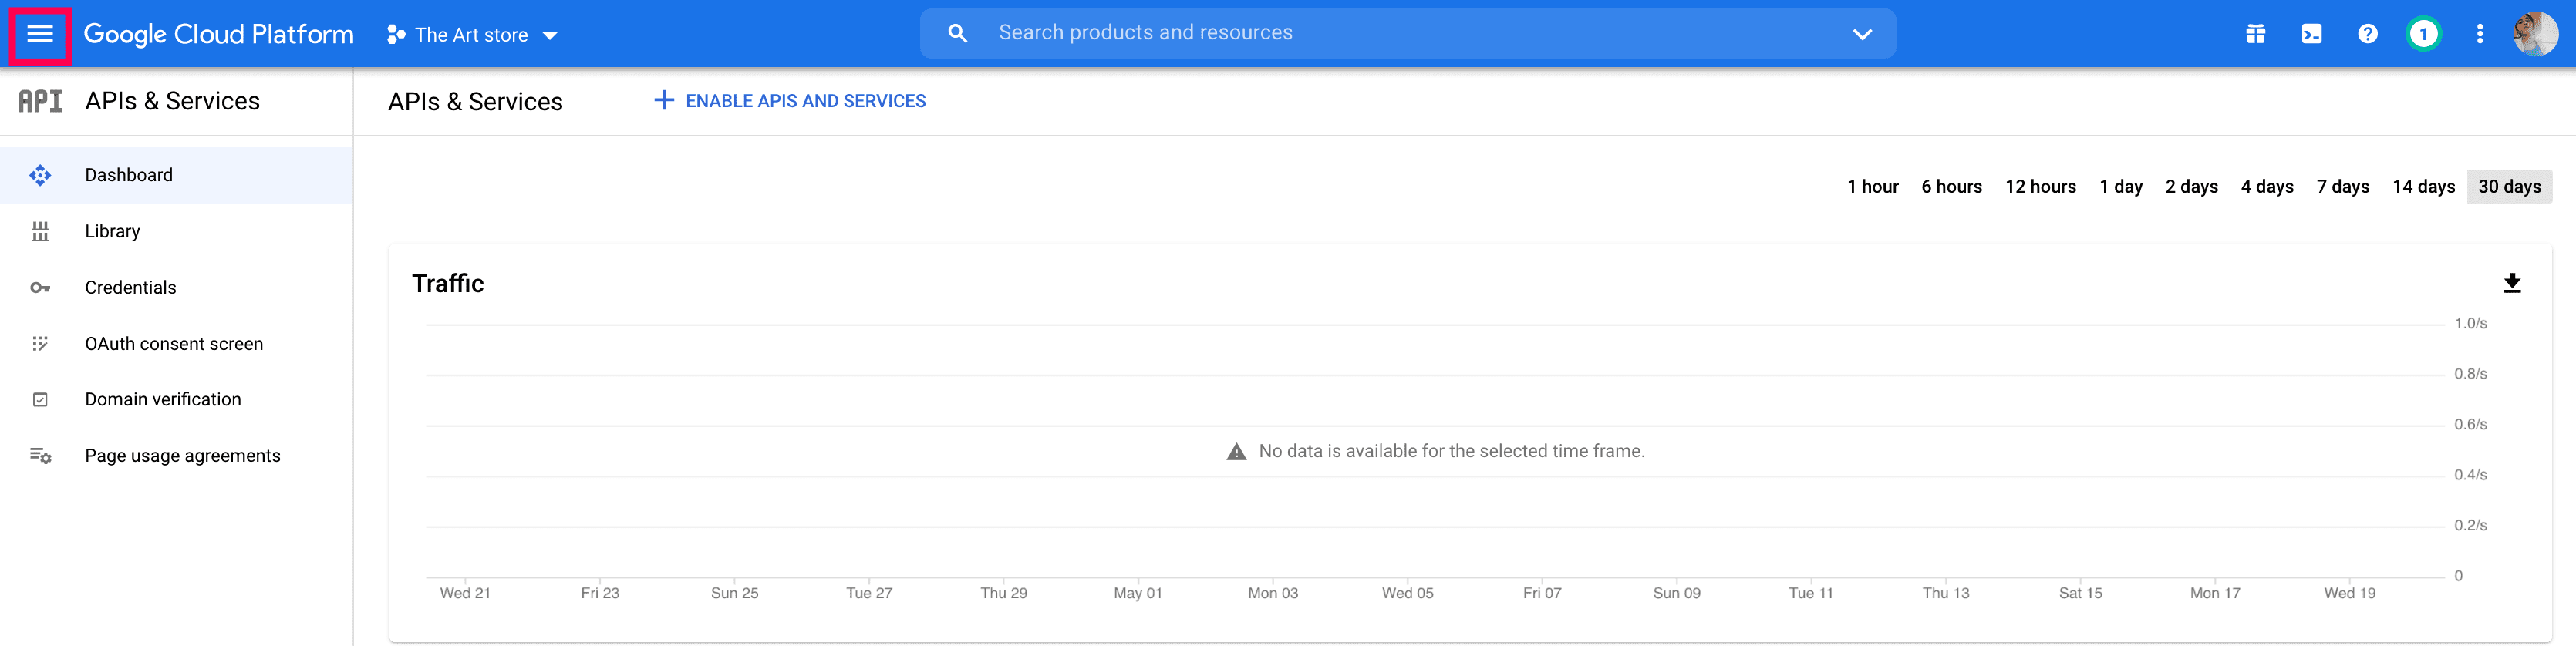Open the notifications badge
Viewport: 2576px width, 646px height.
point(2422,35)
